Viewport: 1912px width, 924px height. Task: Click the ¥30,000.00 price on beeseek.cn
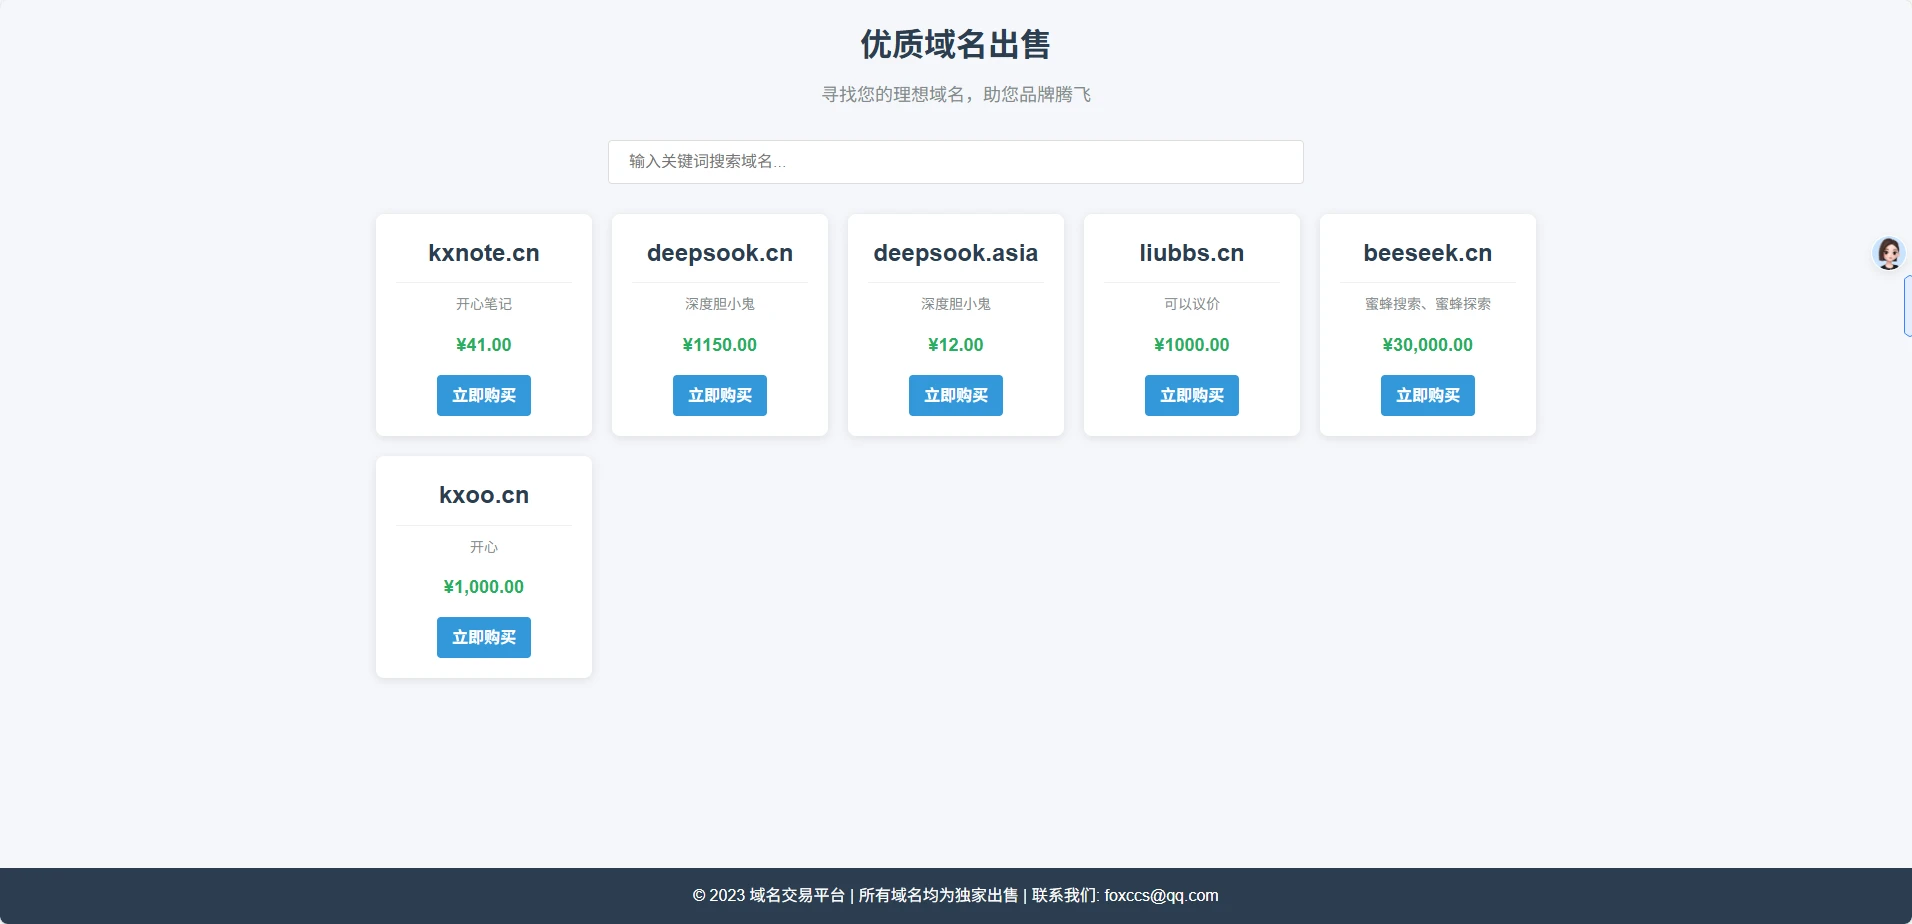click(x=1427, y=345)
